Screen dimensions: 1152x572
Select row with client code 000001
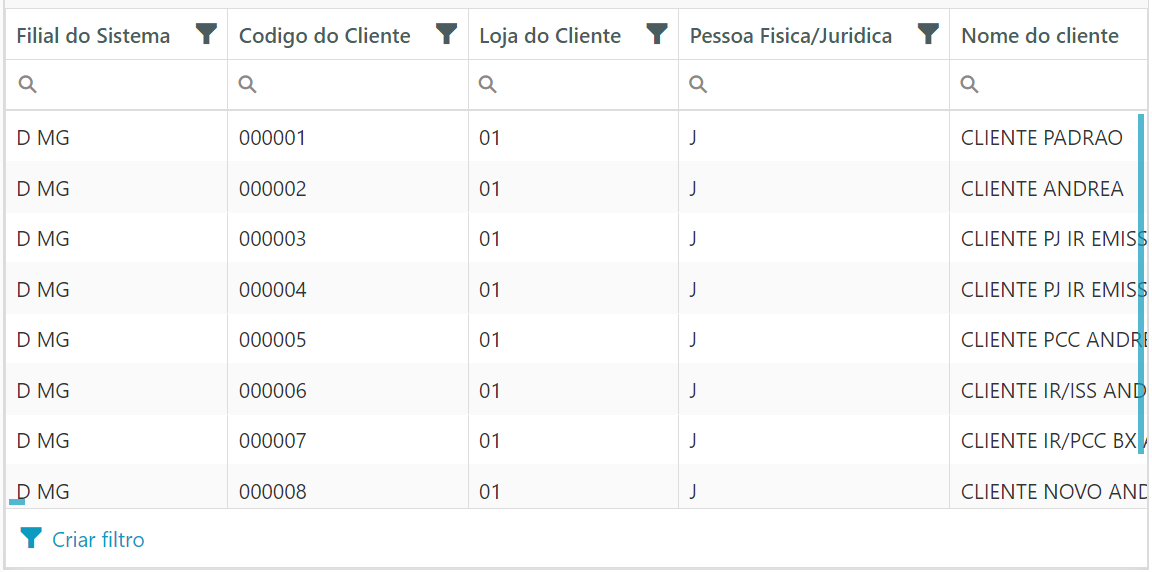point(272,138)
